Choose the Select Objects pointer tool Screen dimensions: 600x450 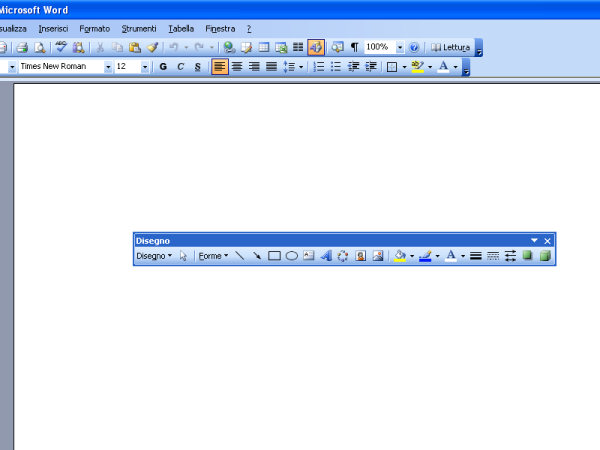tap(184, 256)
